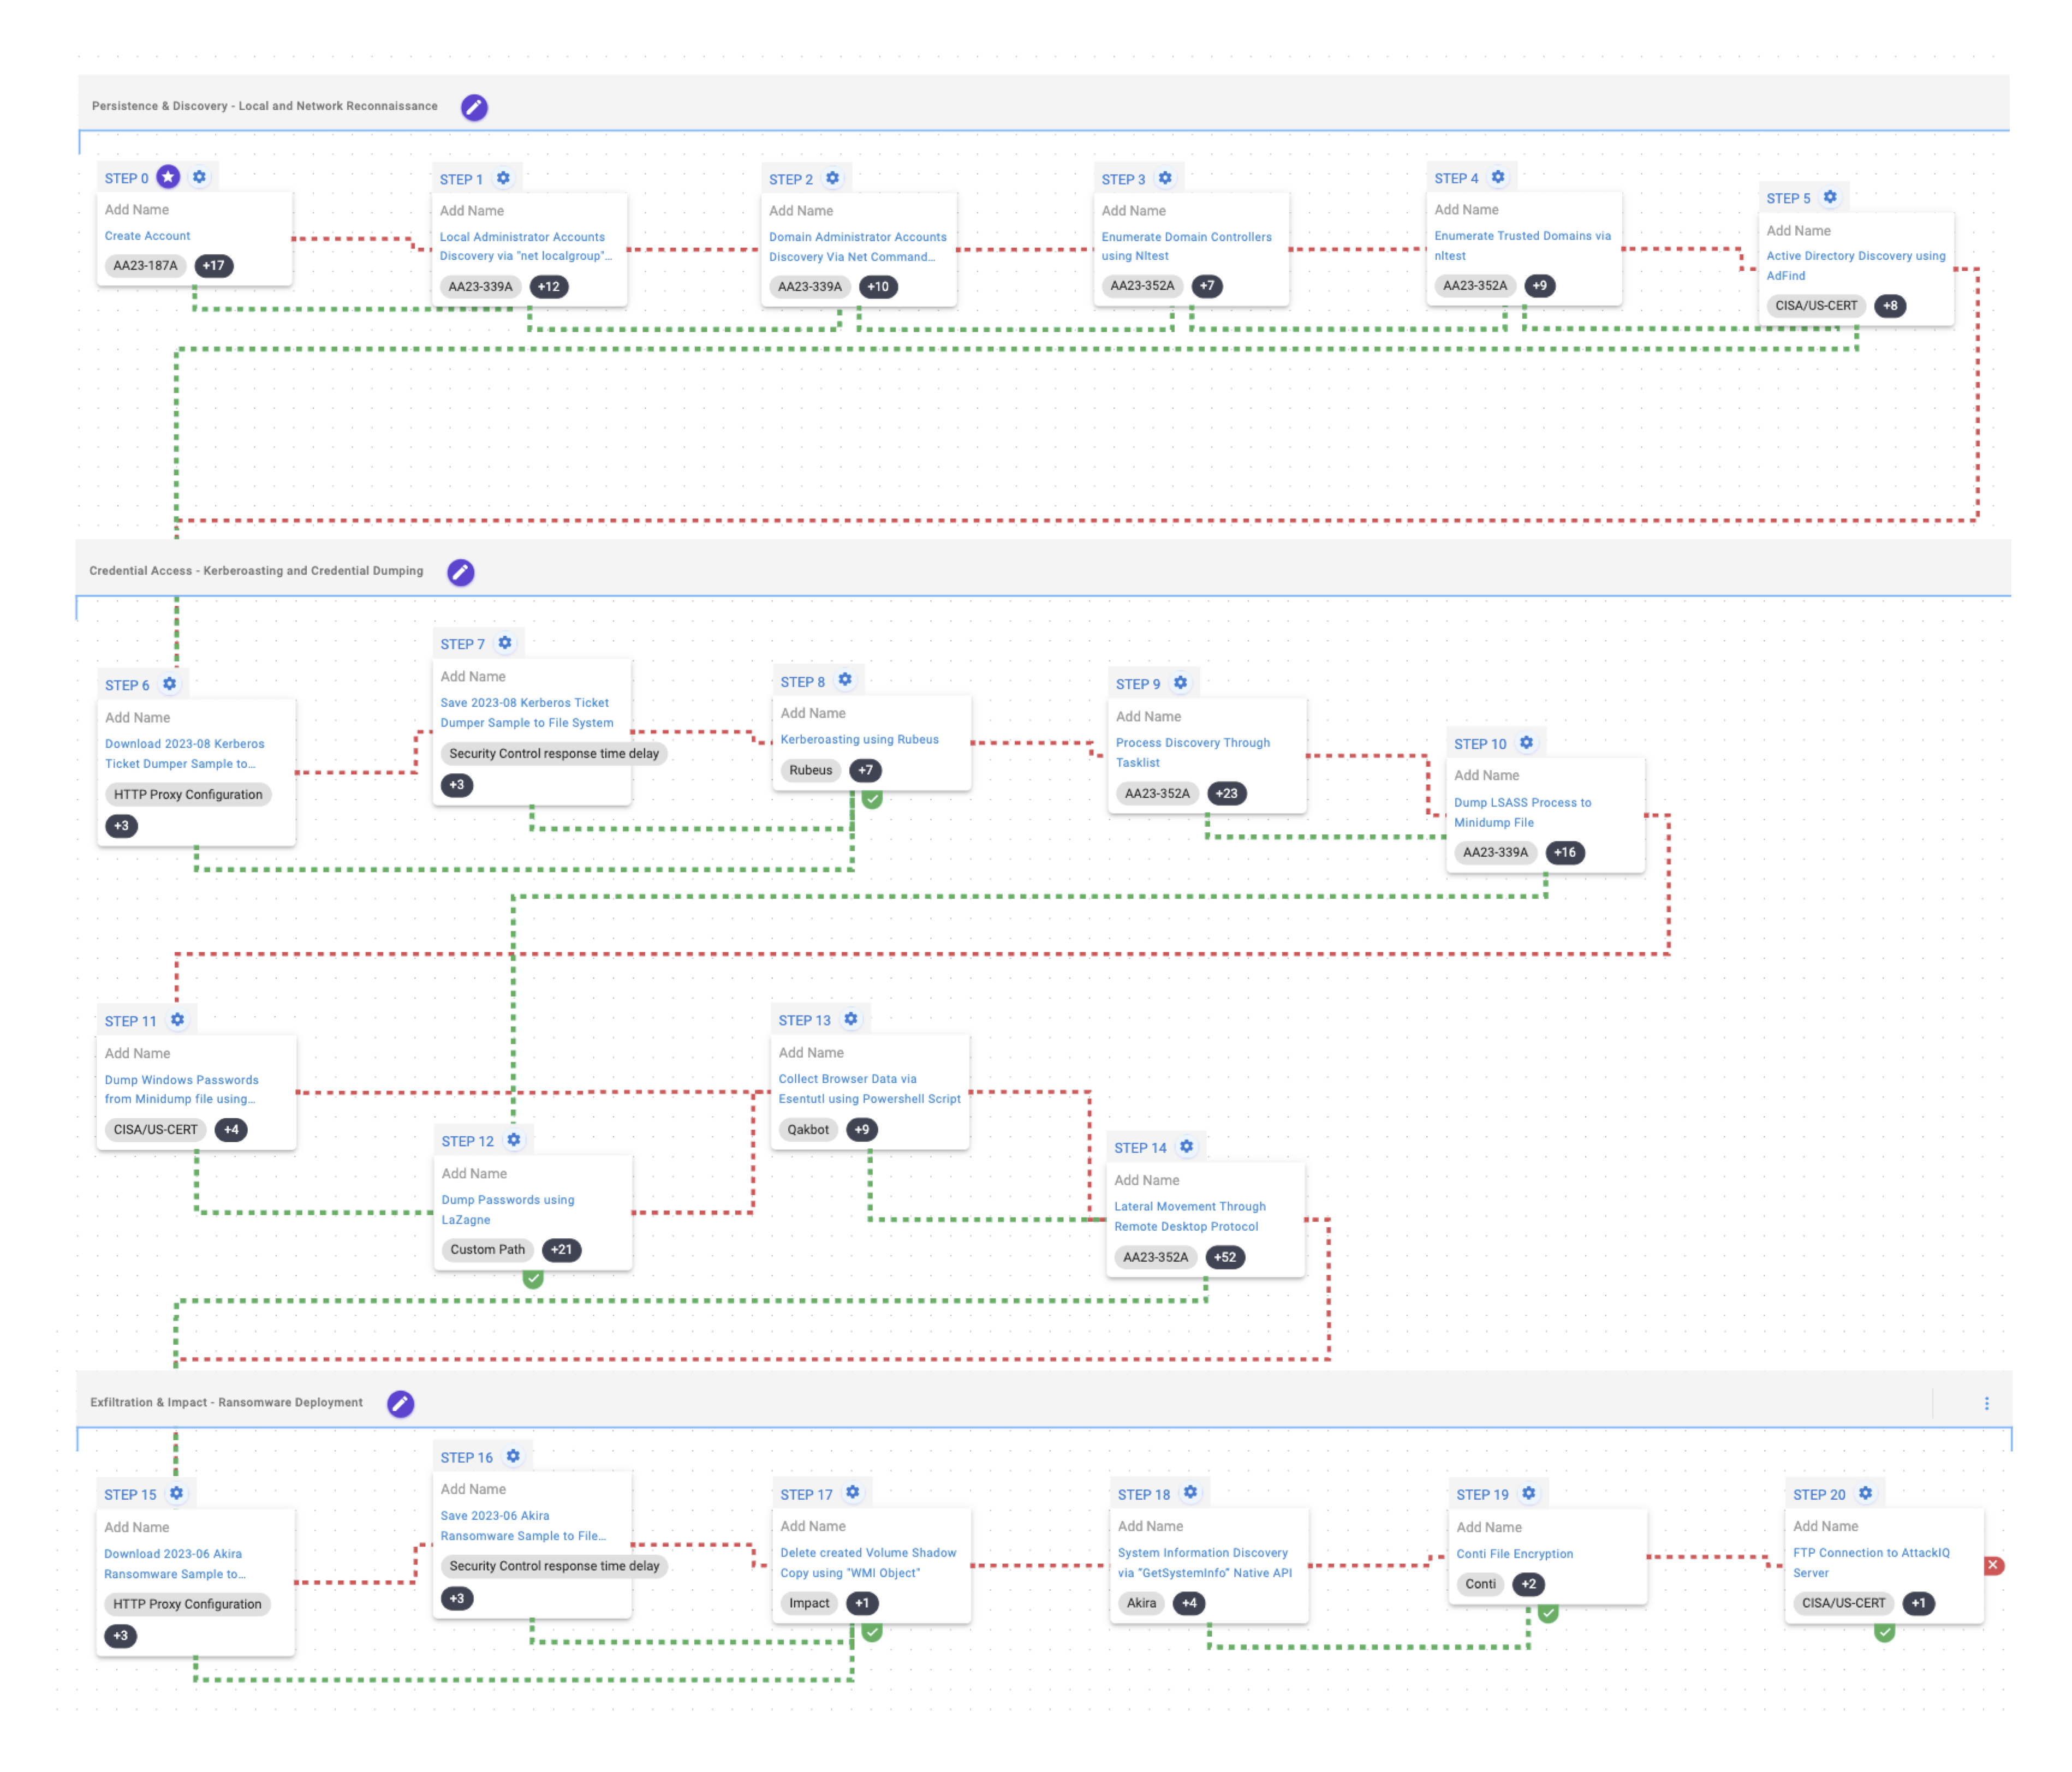Click the gear icon on STEP 20

tap(1865, 1492)
